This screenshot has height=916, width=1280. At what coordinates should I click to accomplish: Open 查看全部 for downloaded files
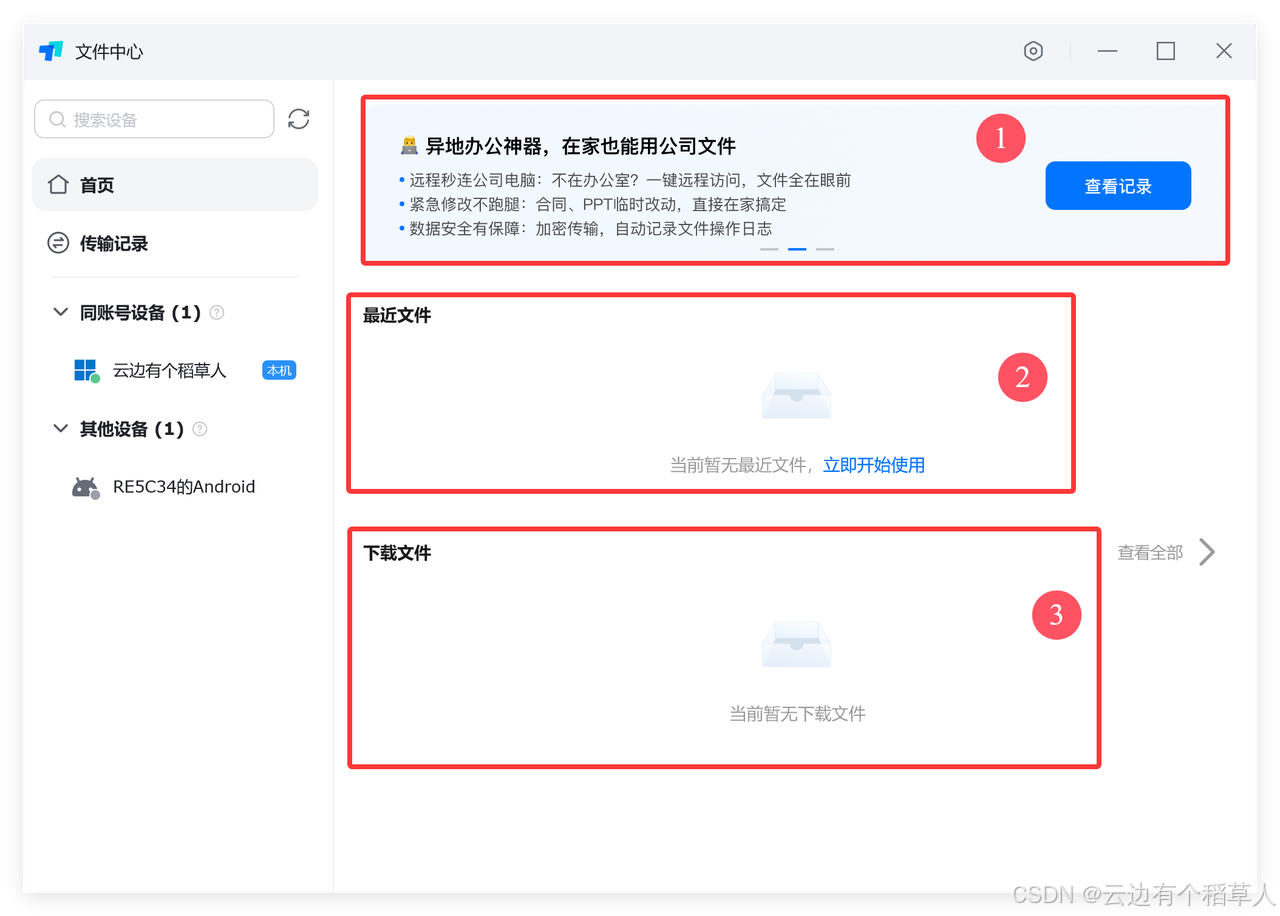(1150, 552)
